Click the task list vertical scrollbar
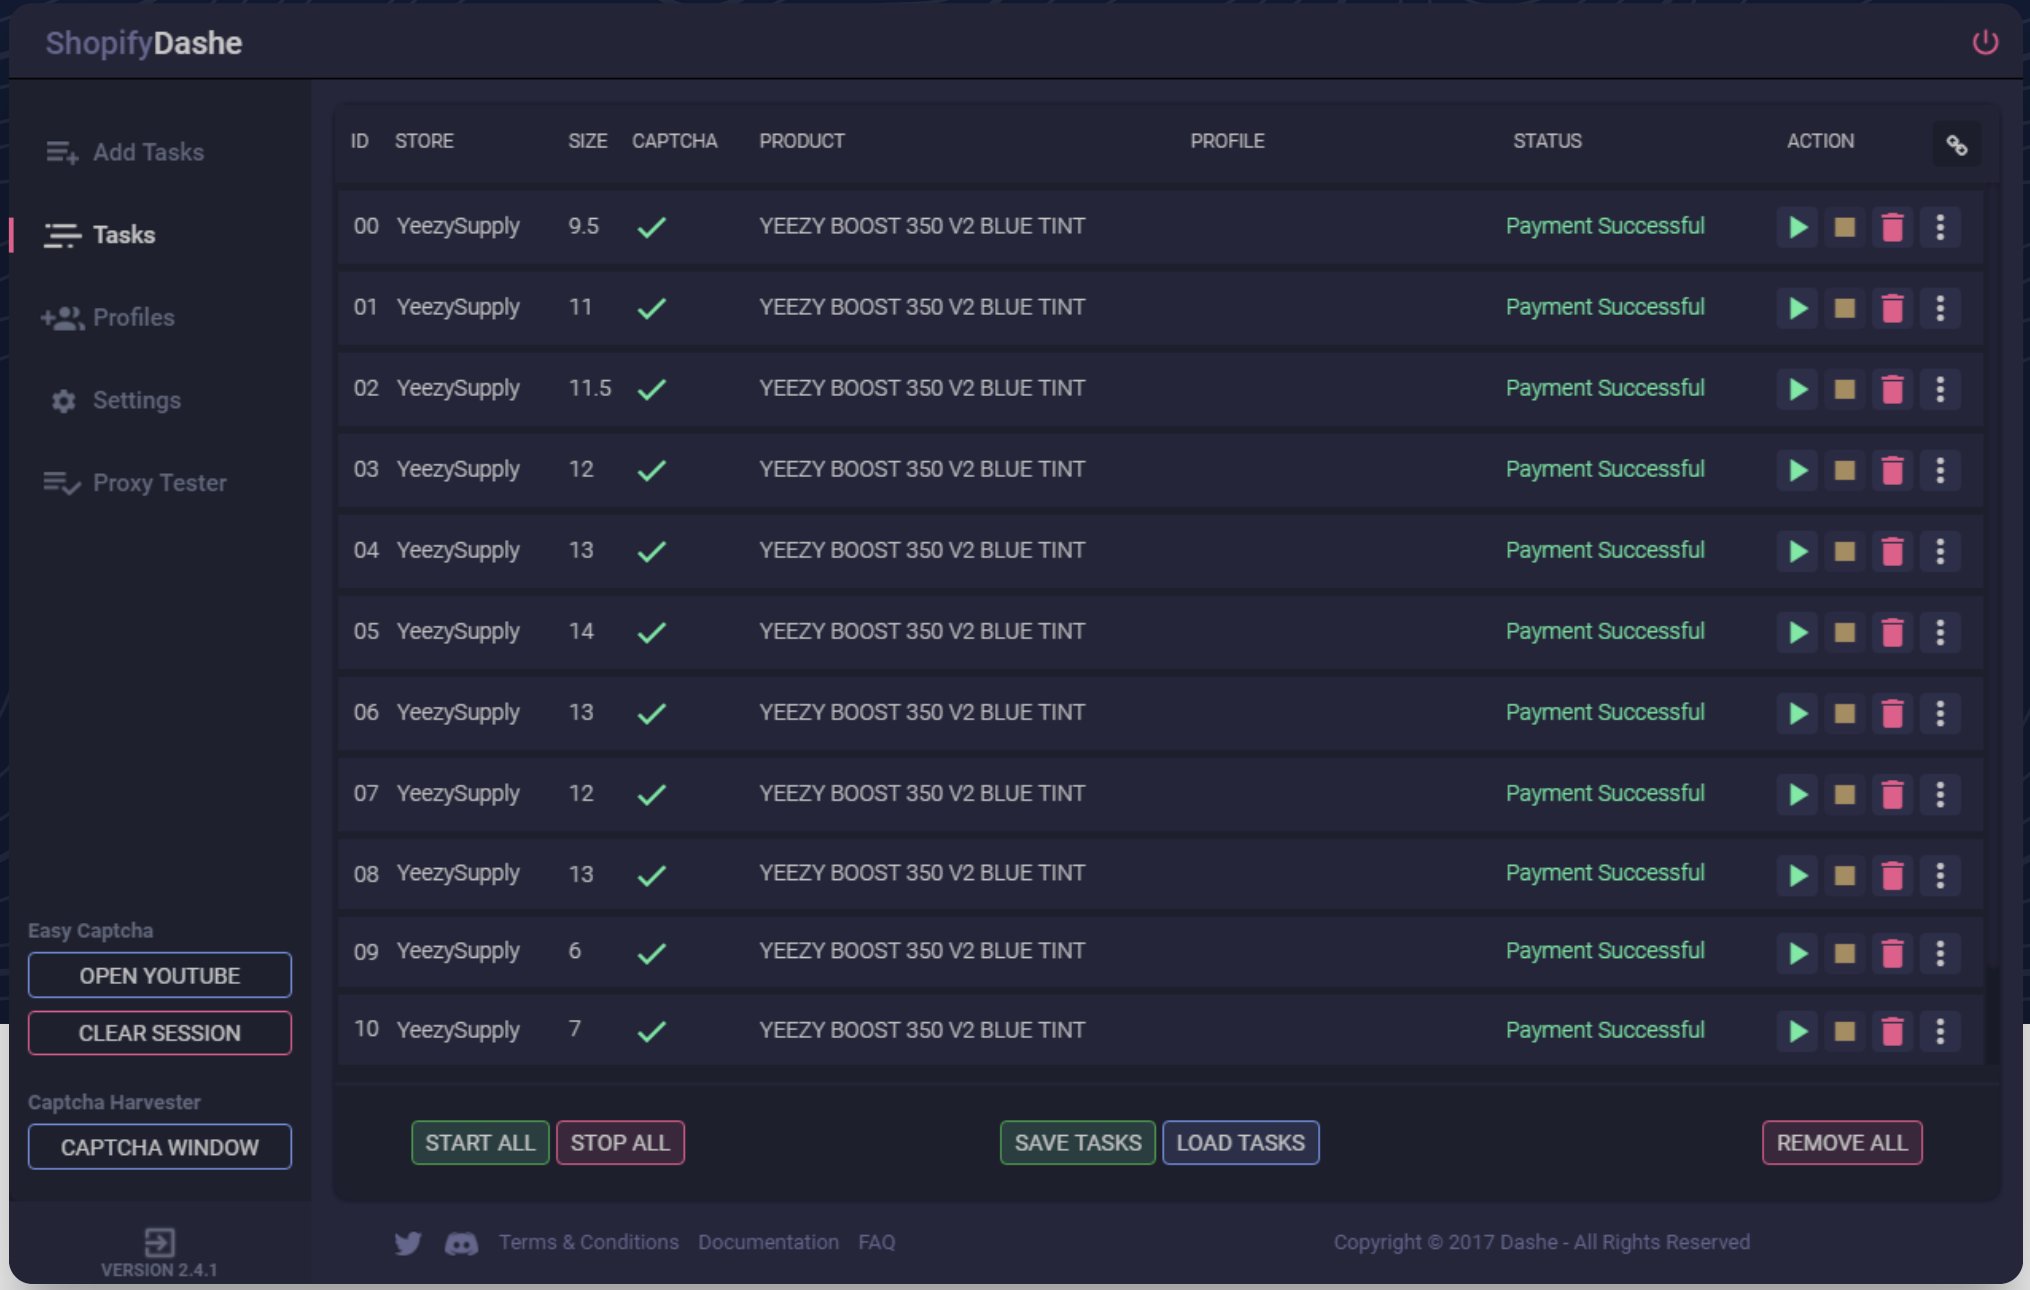Viewport: 2030px width, 1290px height. (1993, 1015)
